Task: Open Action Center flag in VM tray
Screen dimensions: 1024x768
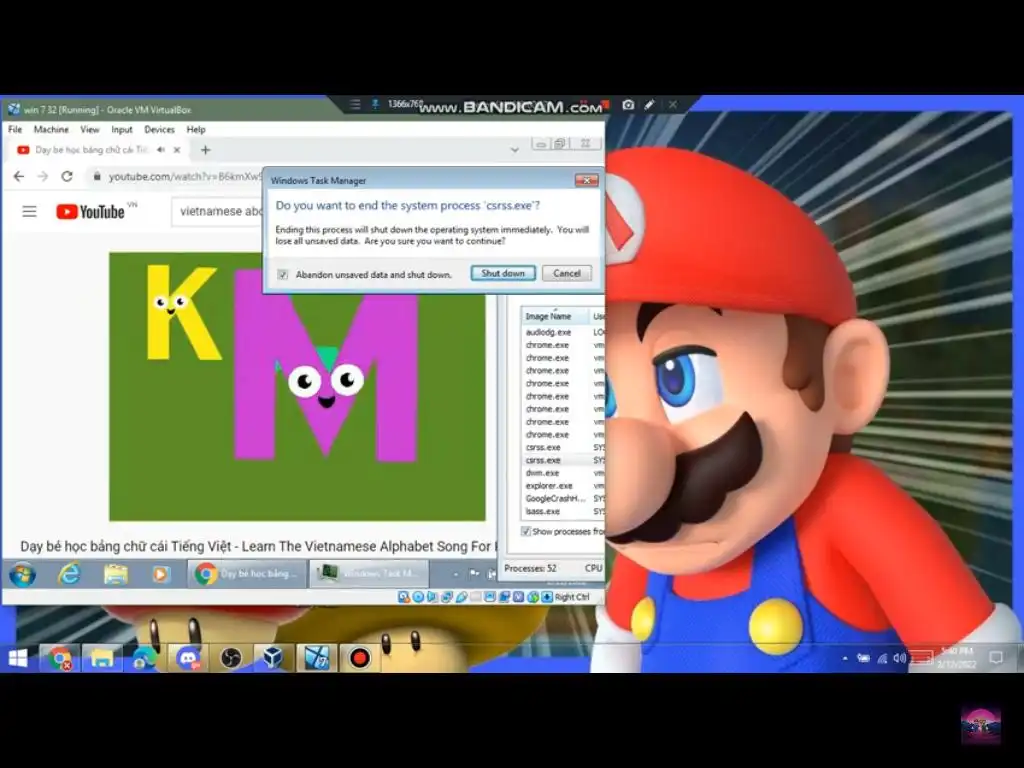Action: point(474,573)
